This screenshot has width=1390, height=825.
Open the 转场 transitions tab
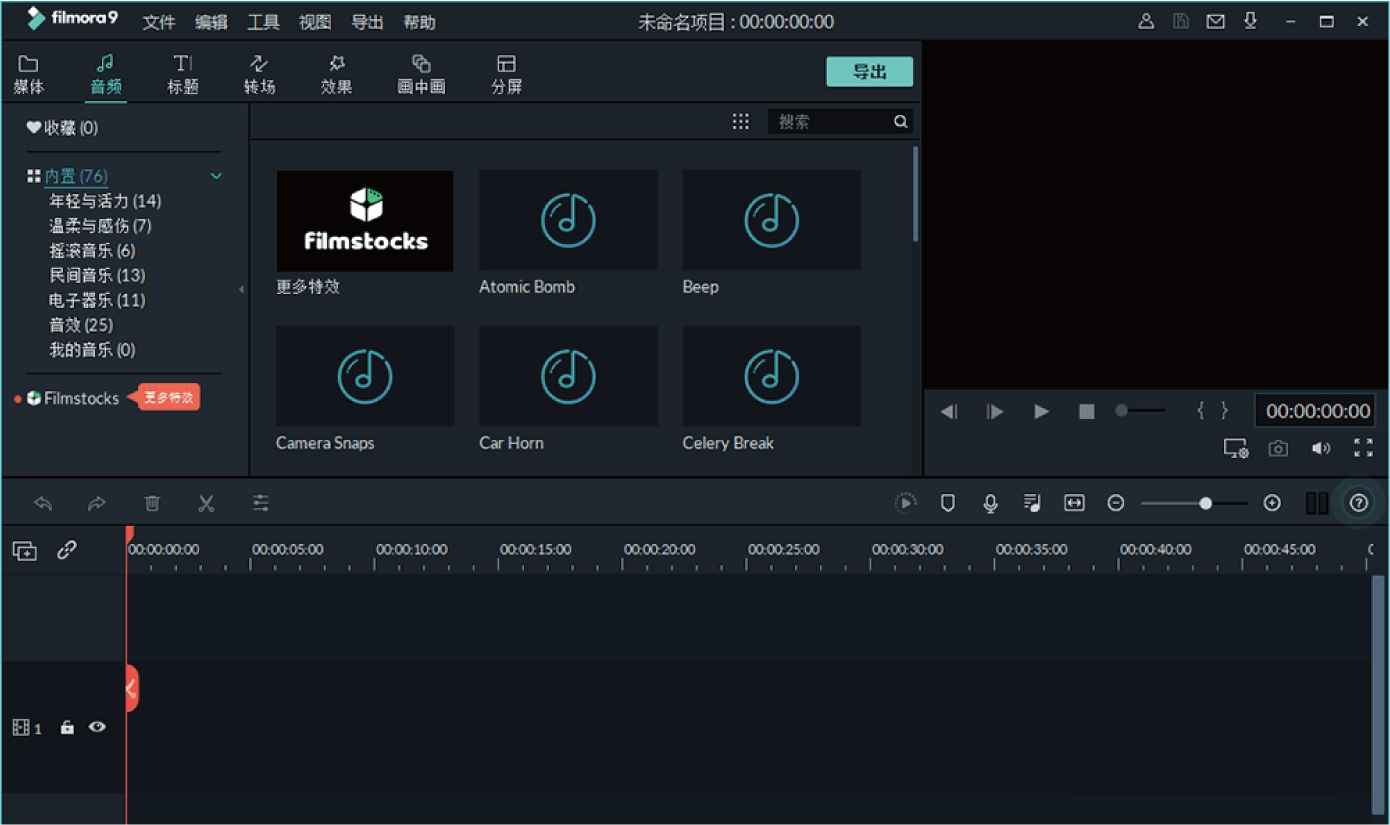click(x=259, y=75)
